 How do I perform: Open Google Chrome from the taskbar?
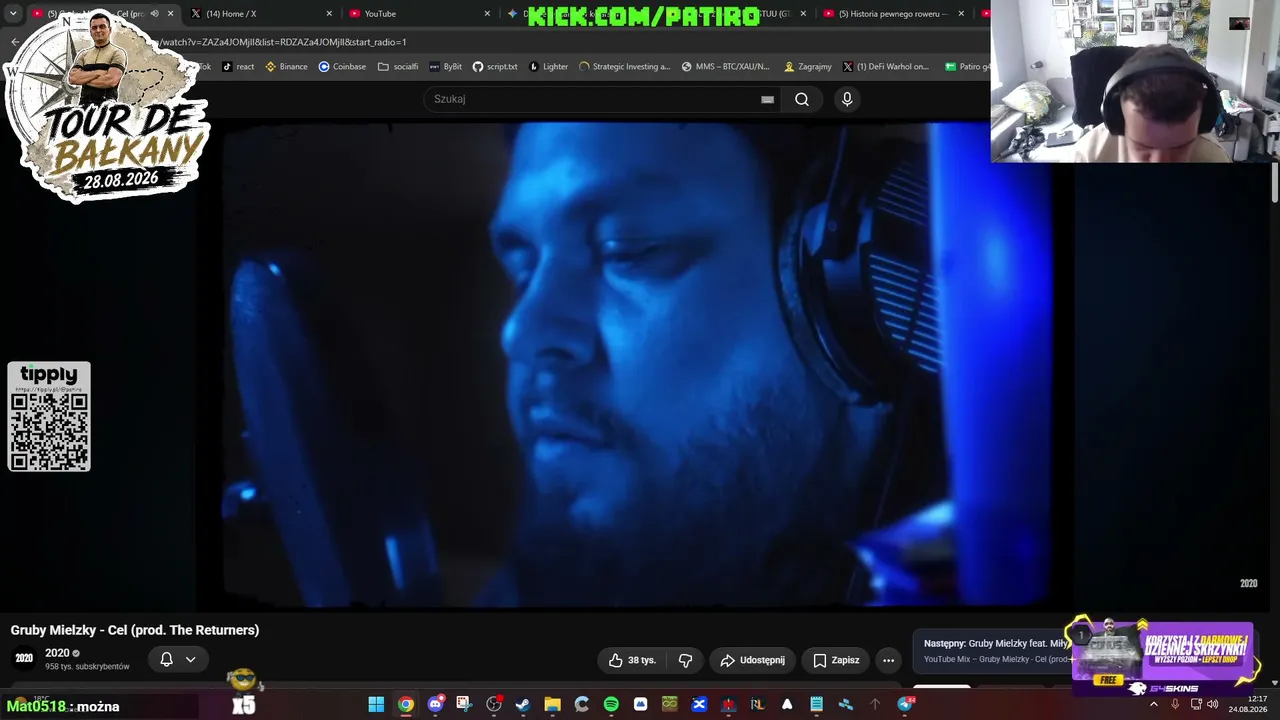[405, 704]
